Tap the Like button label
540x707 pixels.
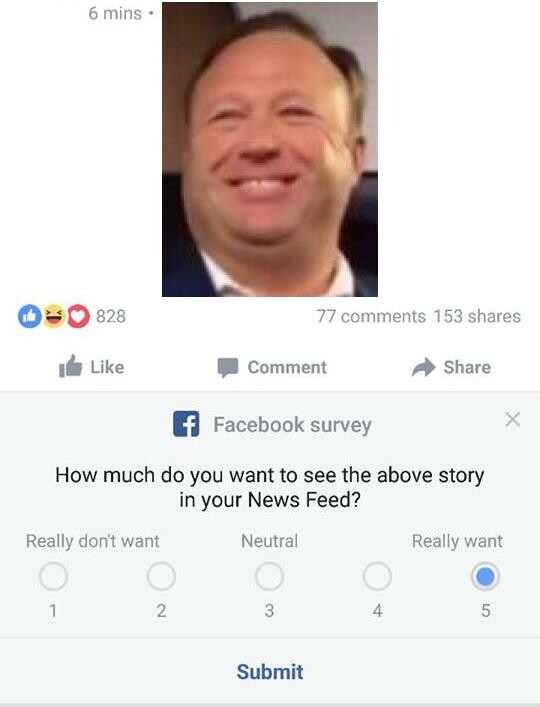click(107, 367)
